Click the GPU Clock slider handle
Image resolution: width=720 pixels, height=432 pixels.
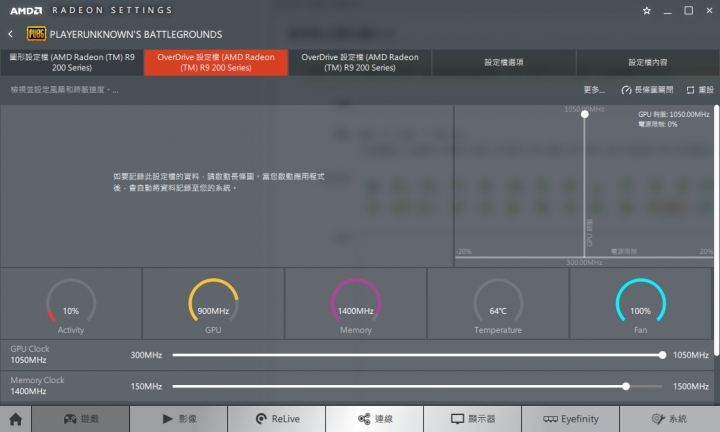coord(662,355)
